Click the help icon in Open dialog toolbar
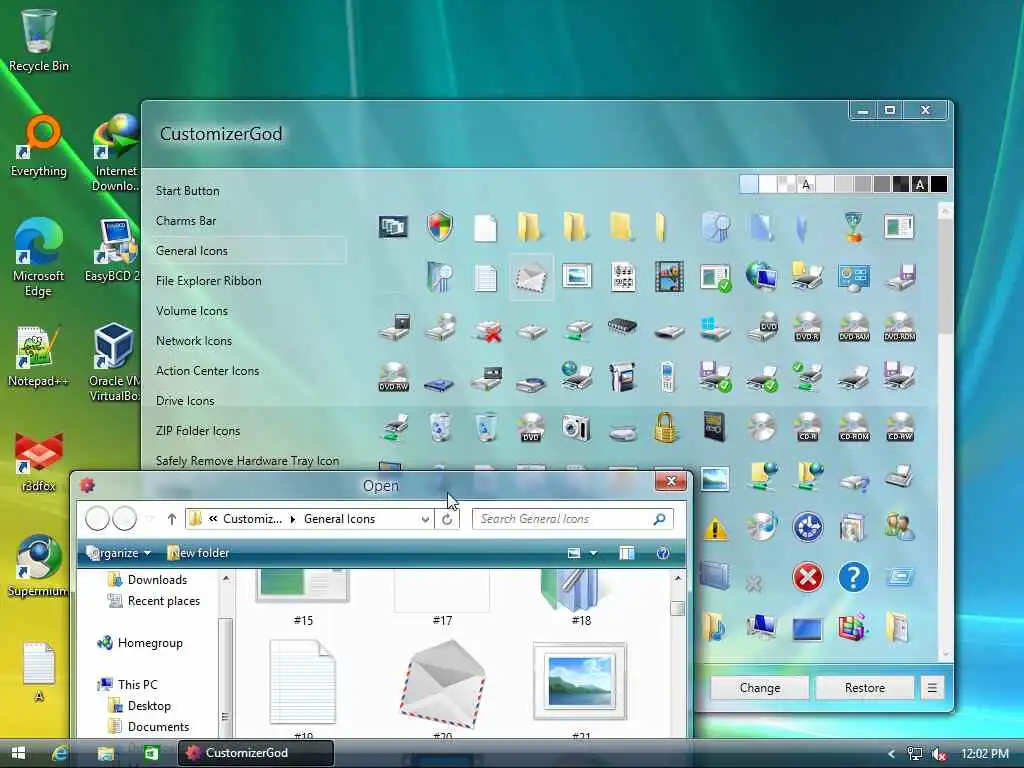This screenshot has height=768, width=1024. (662, 553)
